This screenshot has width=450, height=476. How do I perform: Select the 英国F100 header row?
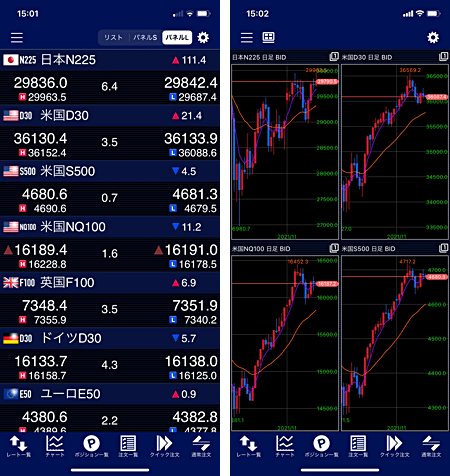(x=110, y=283)
